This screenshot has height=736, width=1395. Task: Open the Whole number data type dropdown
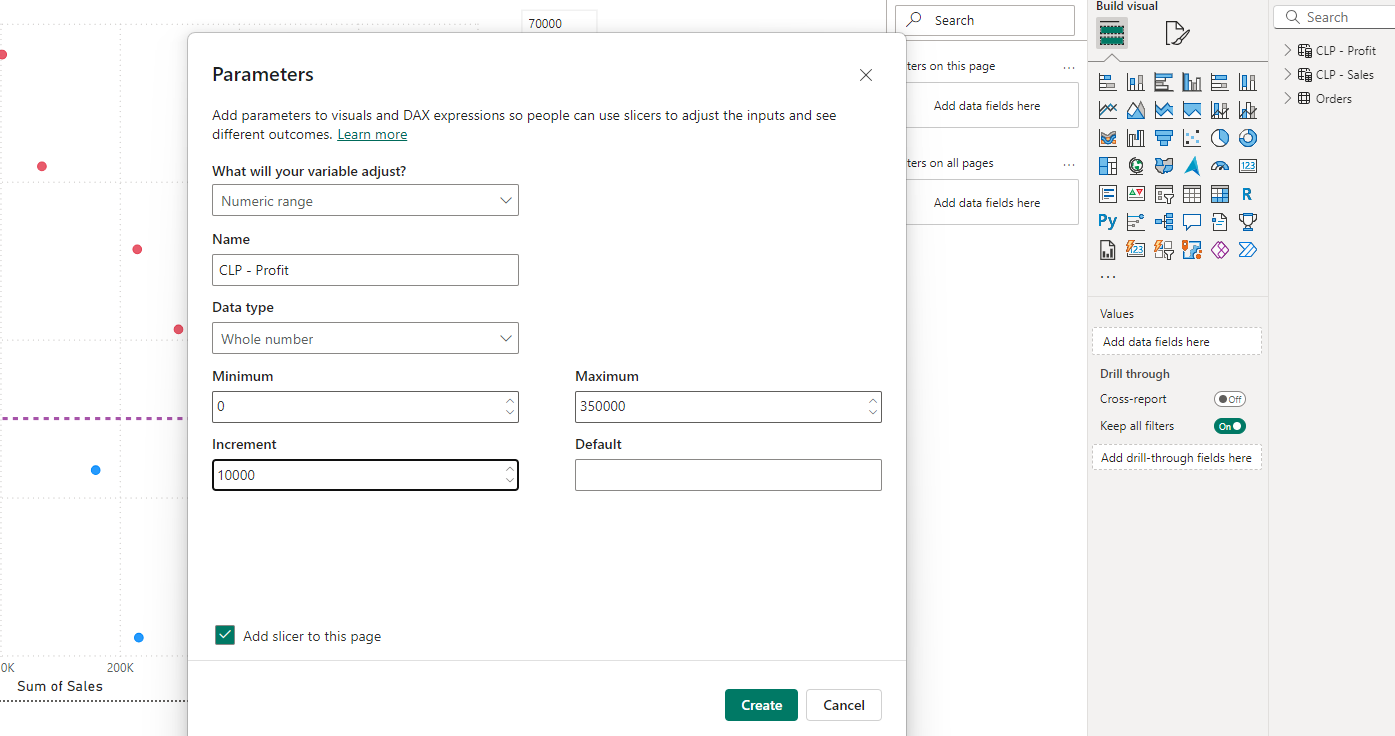pyautogui.click(x=365, y=339)
